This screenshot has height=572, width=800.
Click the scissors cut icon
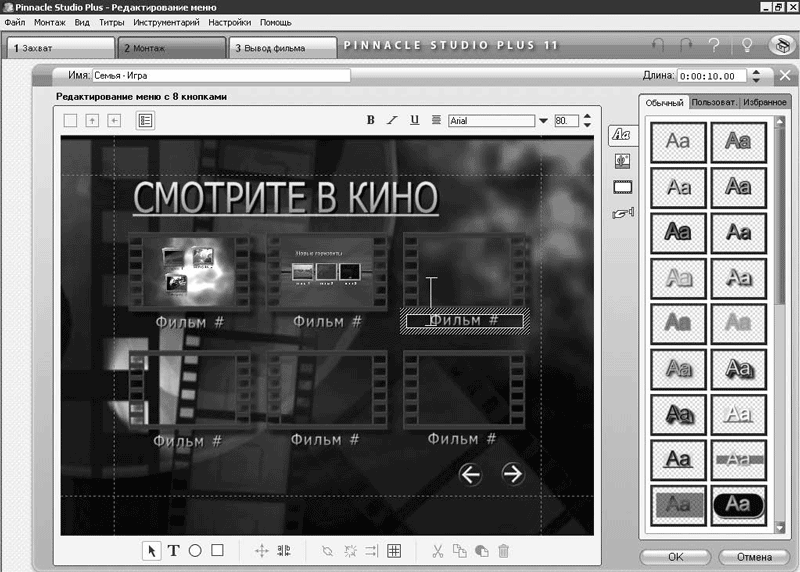pyautogui.click(x=437, y=550)
